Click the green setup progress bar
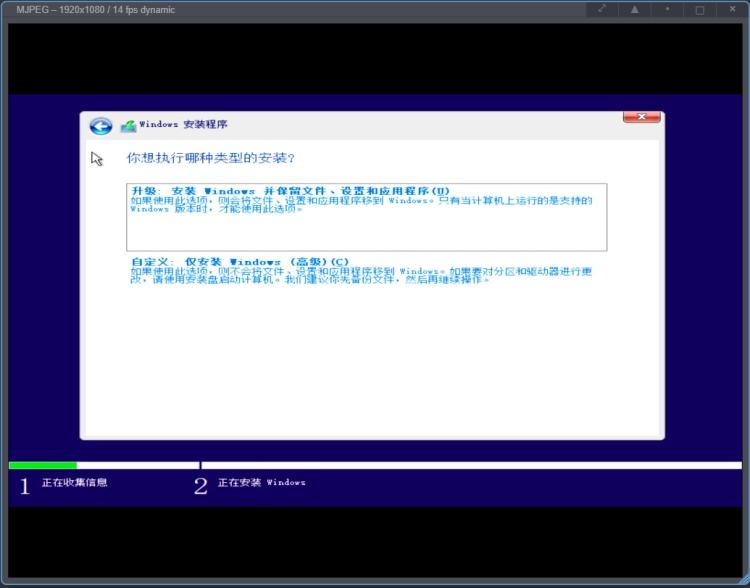Viewport: 750px width, 588px height. point(43,465)
